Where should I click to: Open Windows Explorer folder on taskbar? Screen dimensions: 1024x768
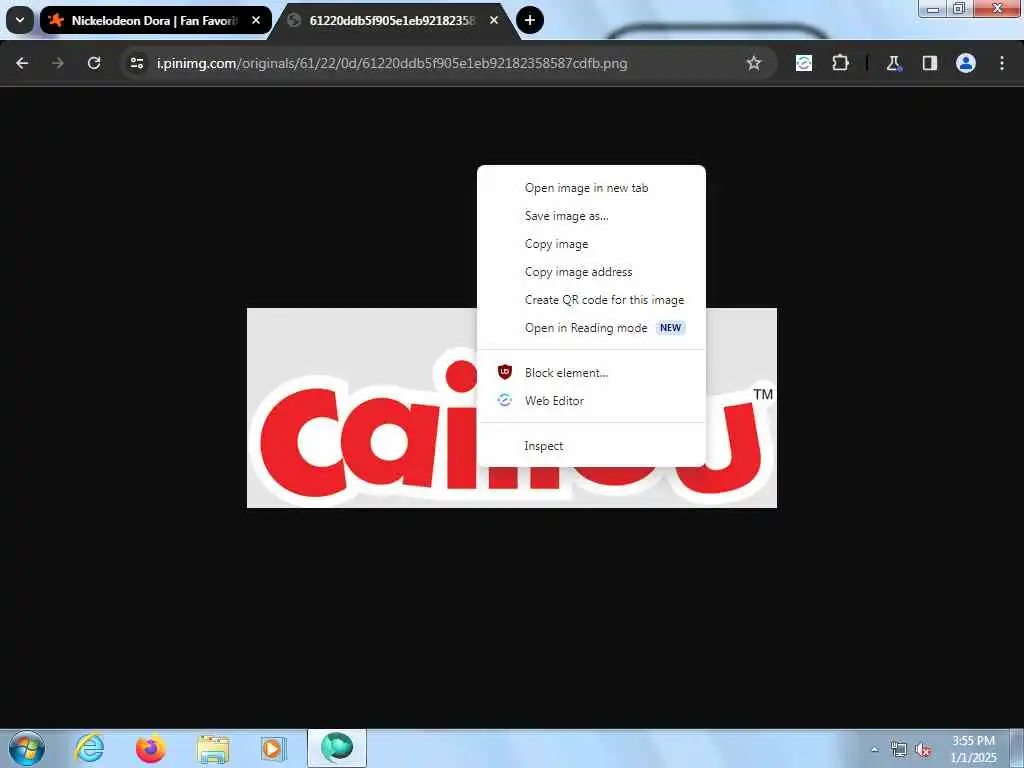tap(213, 749)
